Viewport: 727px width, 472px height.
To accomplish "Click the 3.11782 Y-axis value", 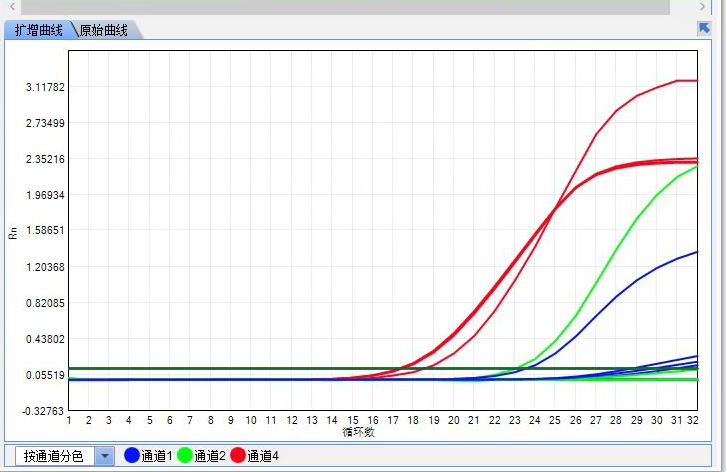I will [x=45, y=87].
